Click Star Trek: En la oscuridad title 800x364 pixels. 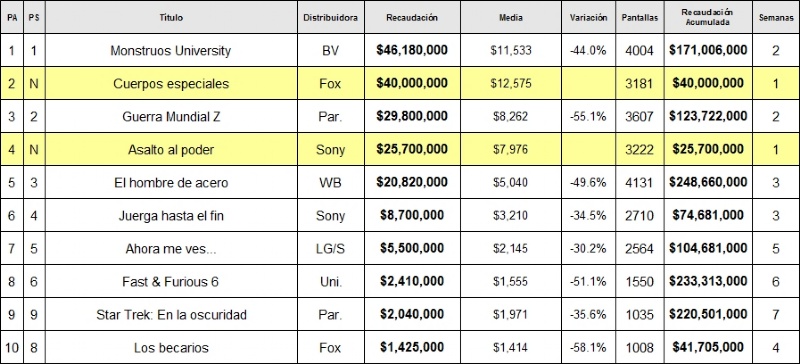pos(171,314)
